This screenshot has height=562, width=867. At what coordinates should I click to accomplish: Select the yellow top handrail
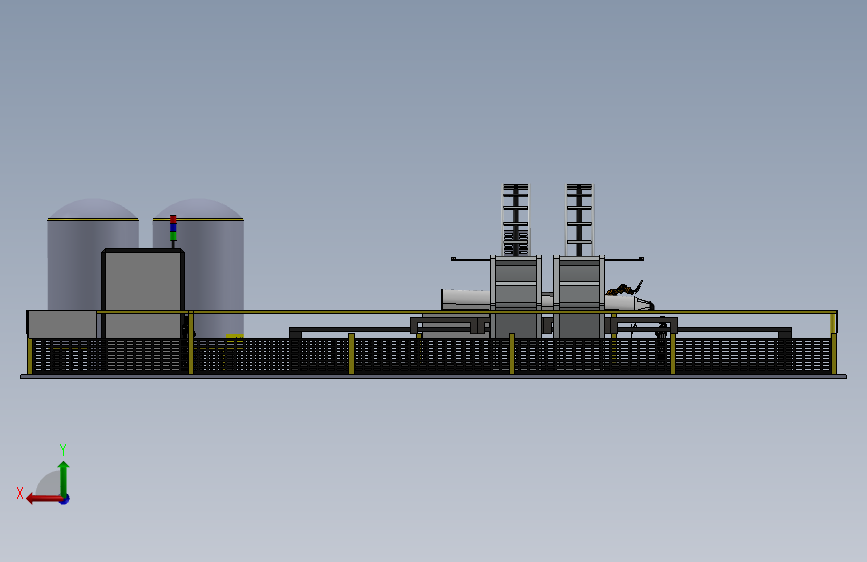point(467,312)
